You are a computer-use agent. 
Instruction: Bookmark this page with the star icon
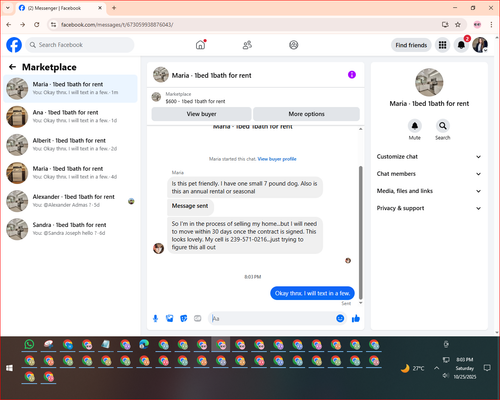[x=458, y=24]
